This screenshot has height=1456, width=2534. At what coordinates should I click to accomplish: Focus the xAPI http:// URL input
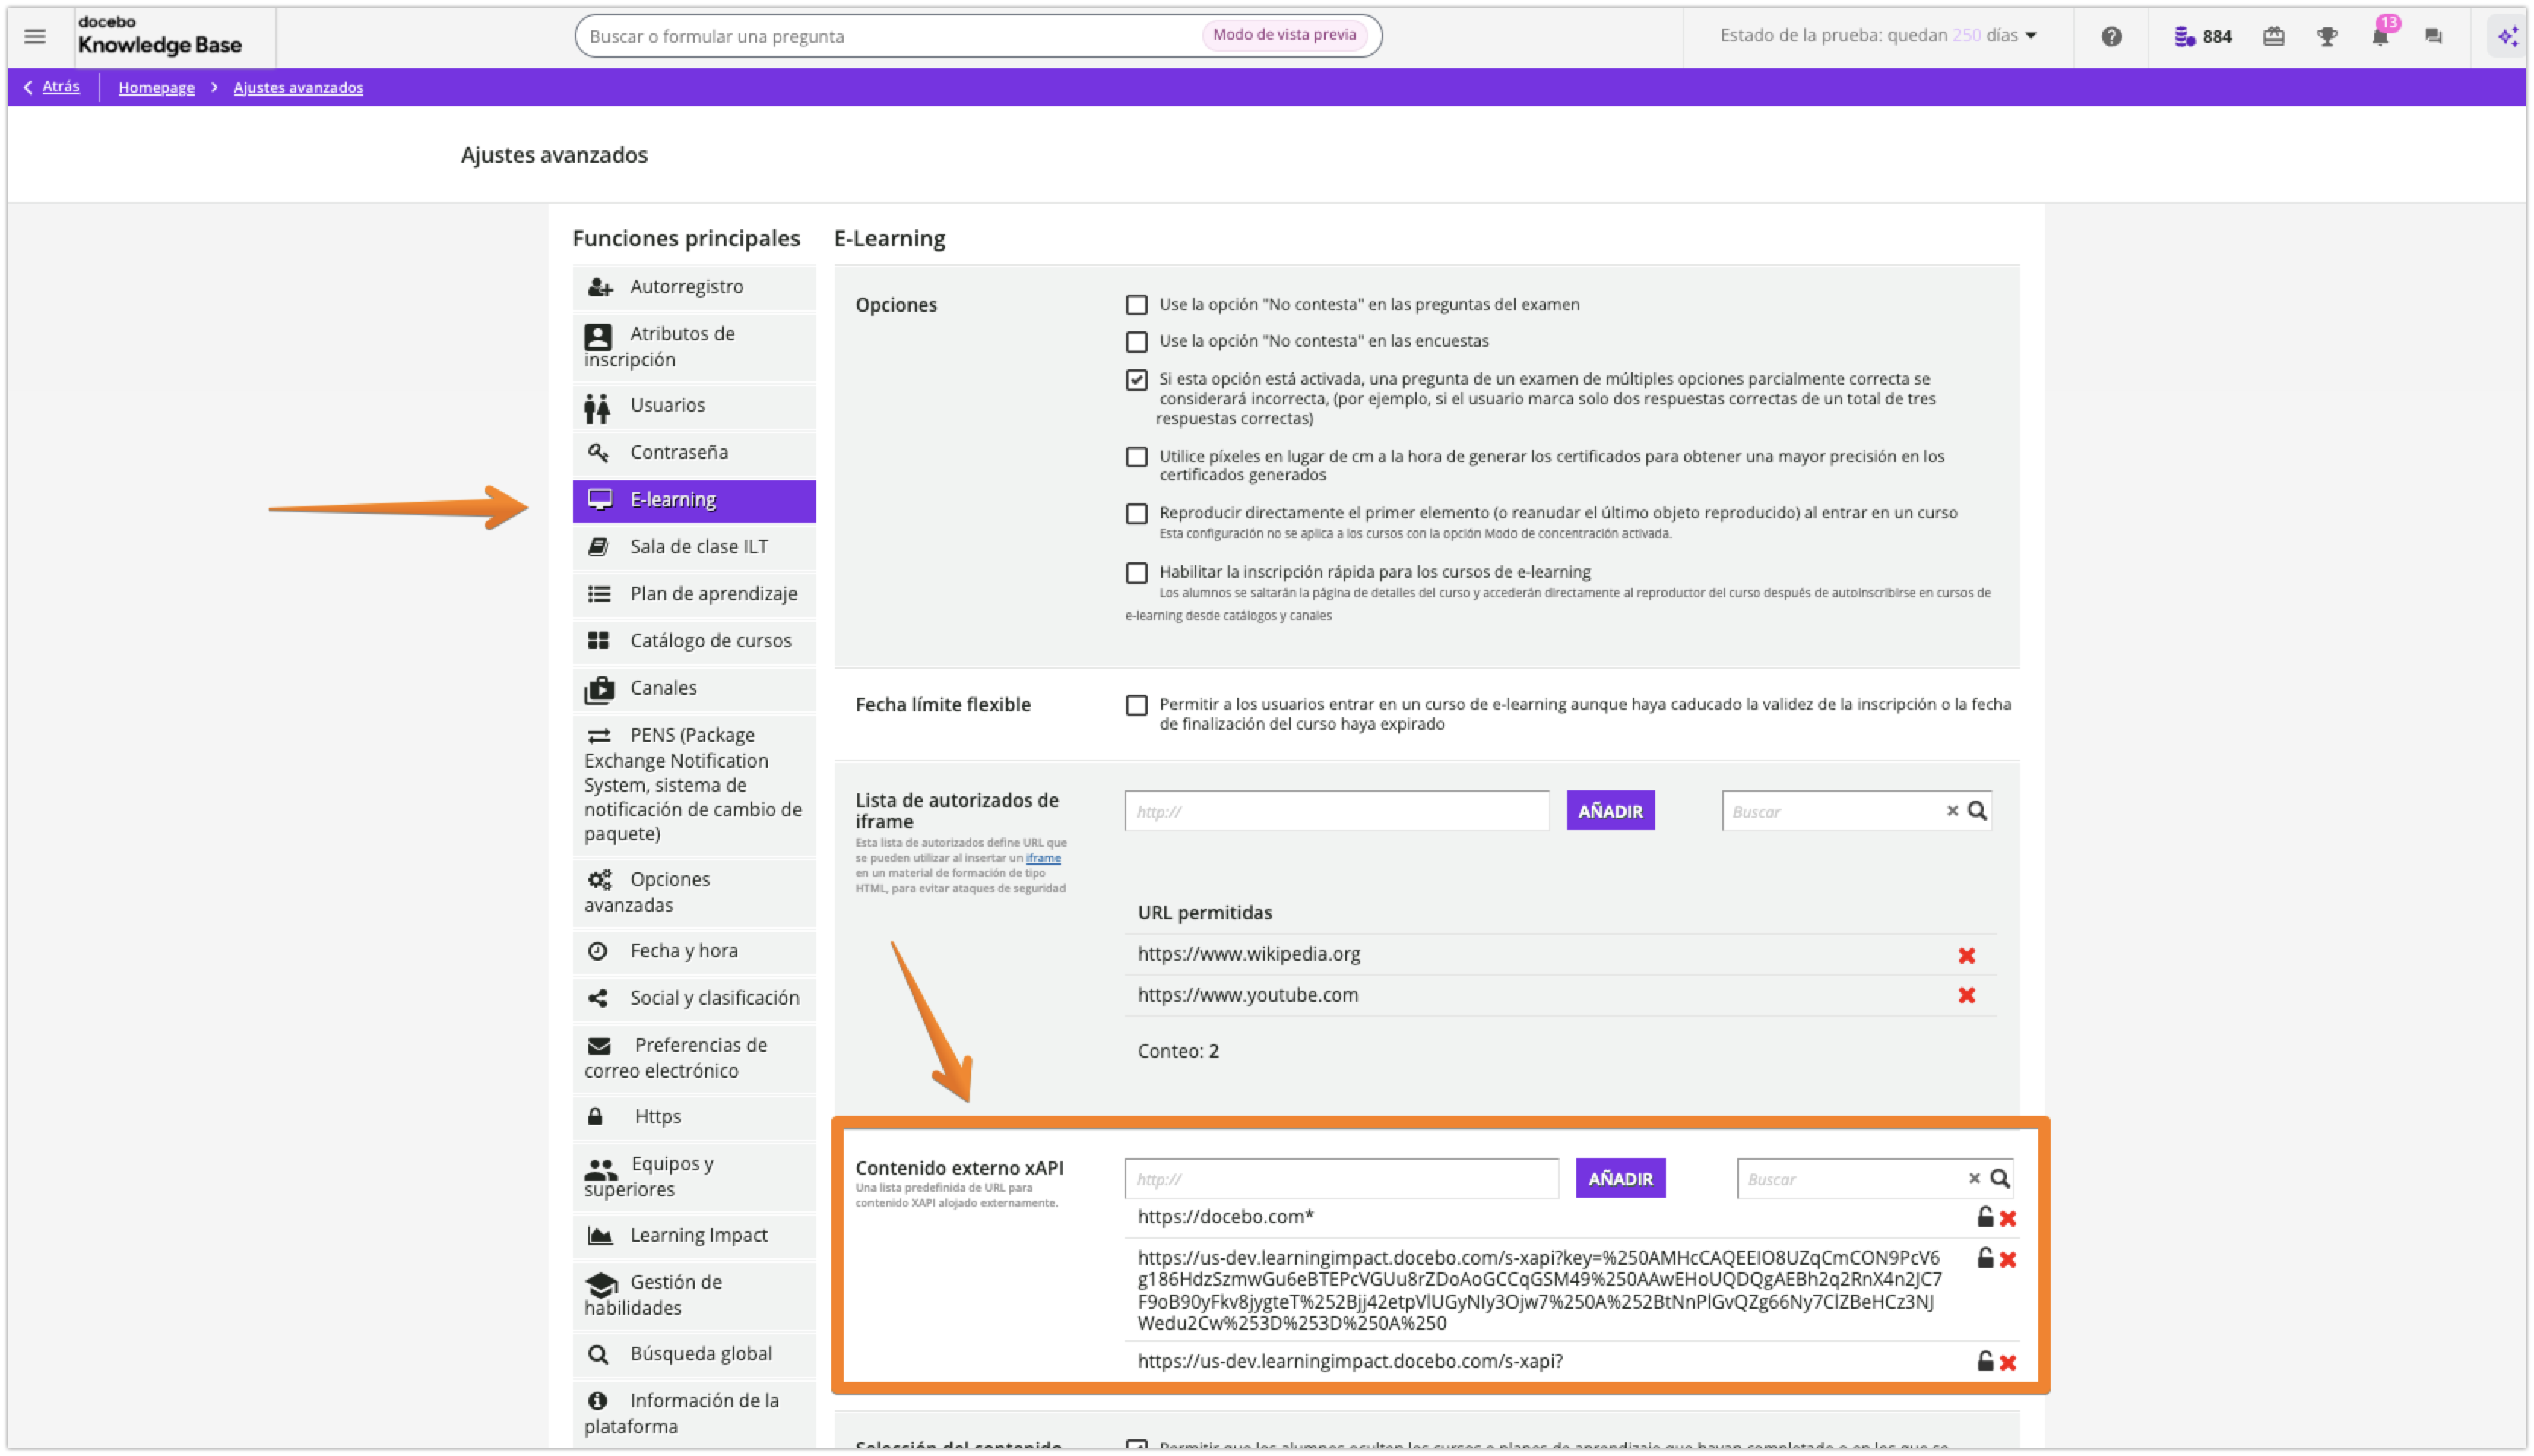pos(1341,1179)
